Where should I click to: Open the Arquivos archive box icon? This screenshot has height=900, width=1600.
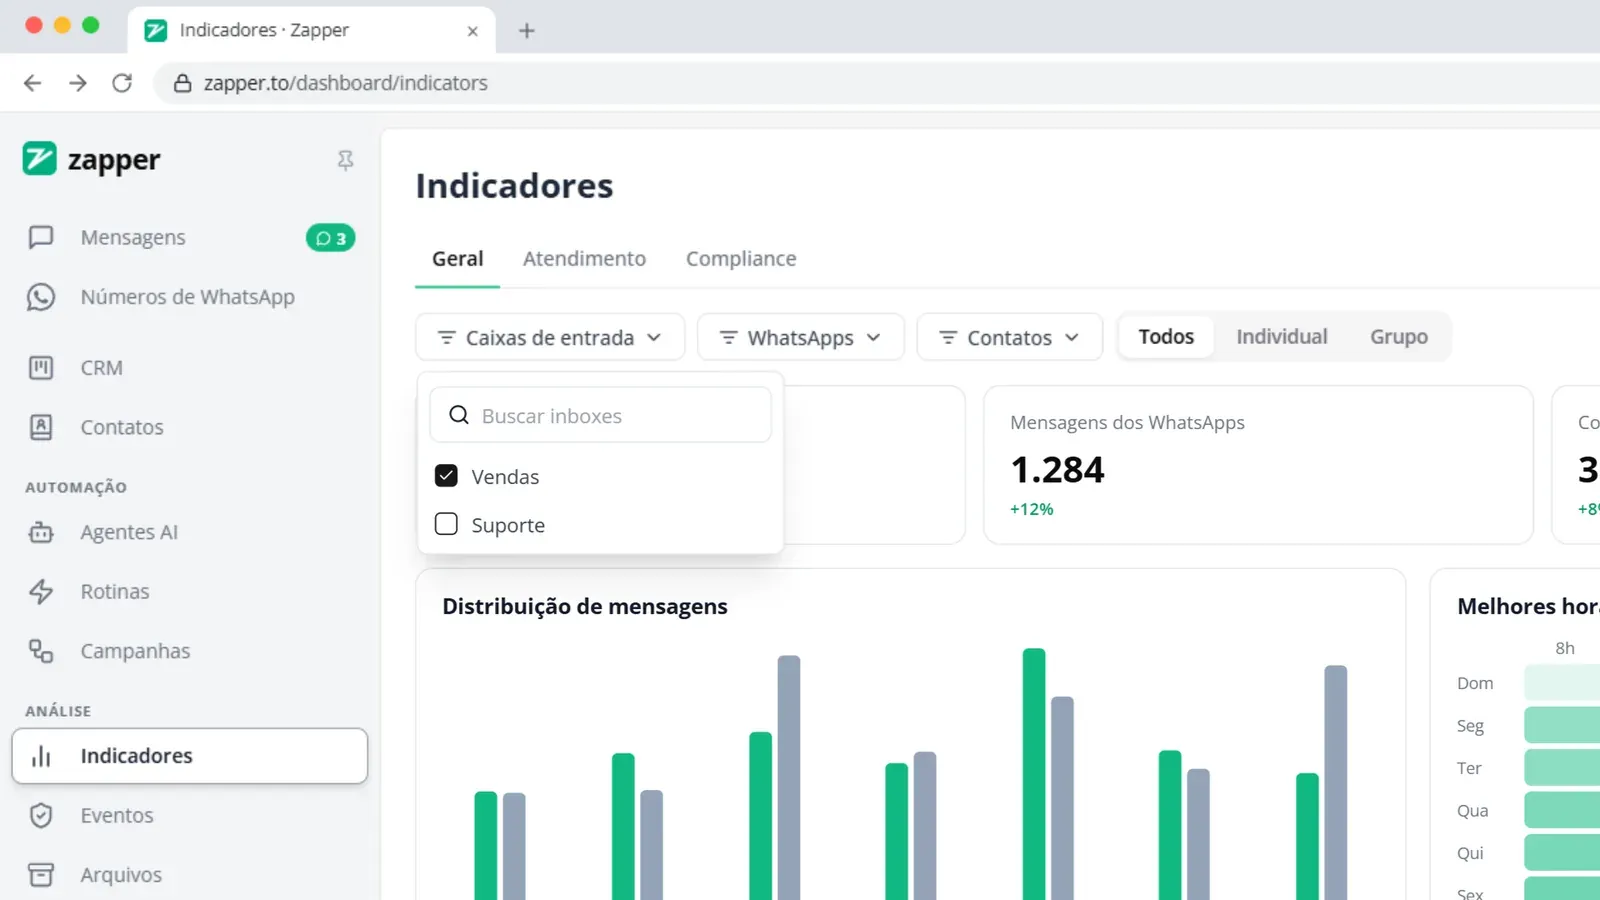pyautogui.click(x=41, y=875)
